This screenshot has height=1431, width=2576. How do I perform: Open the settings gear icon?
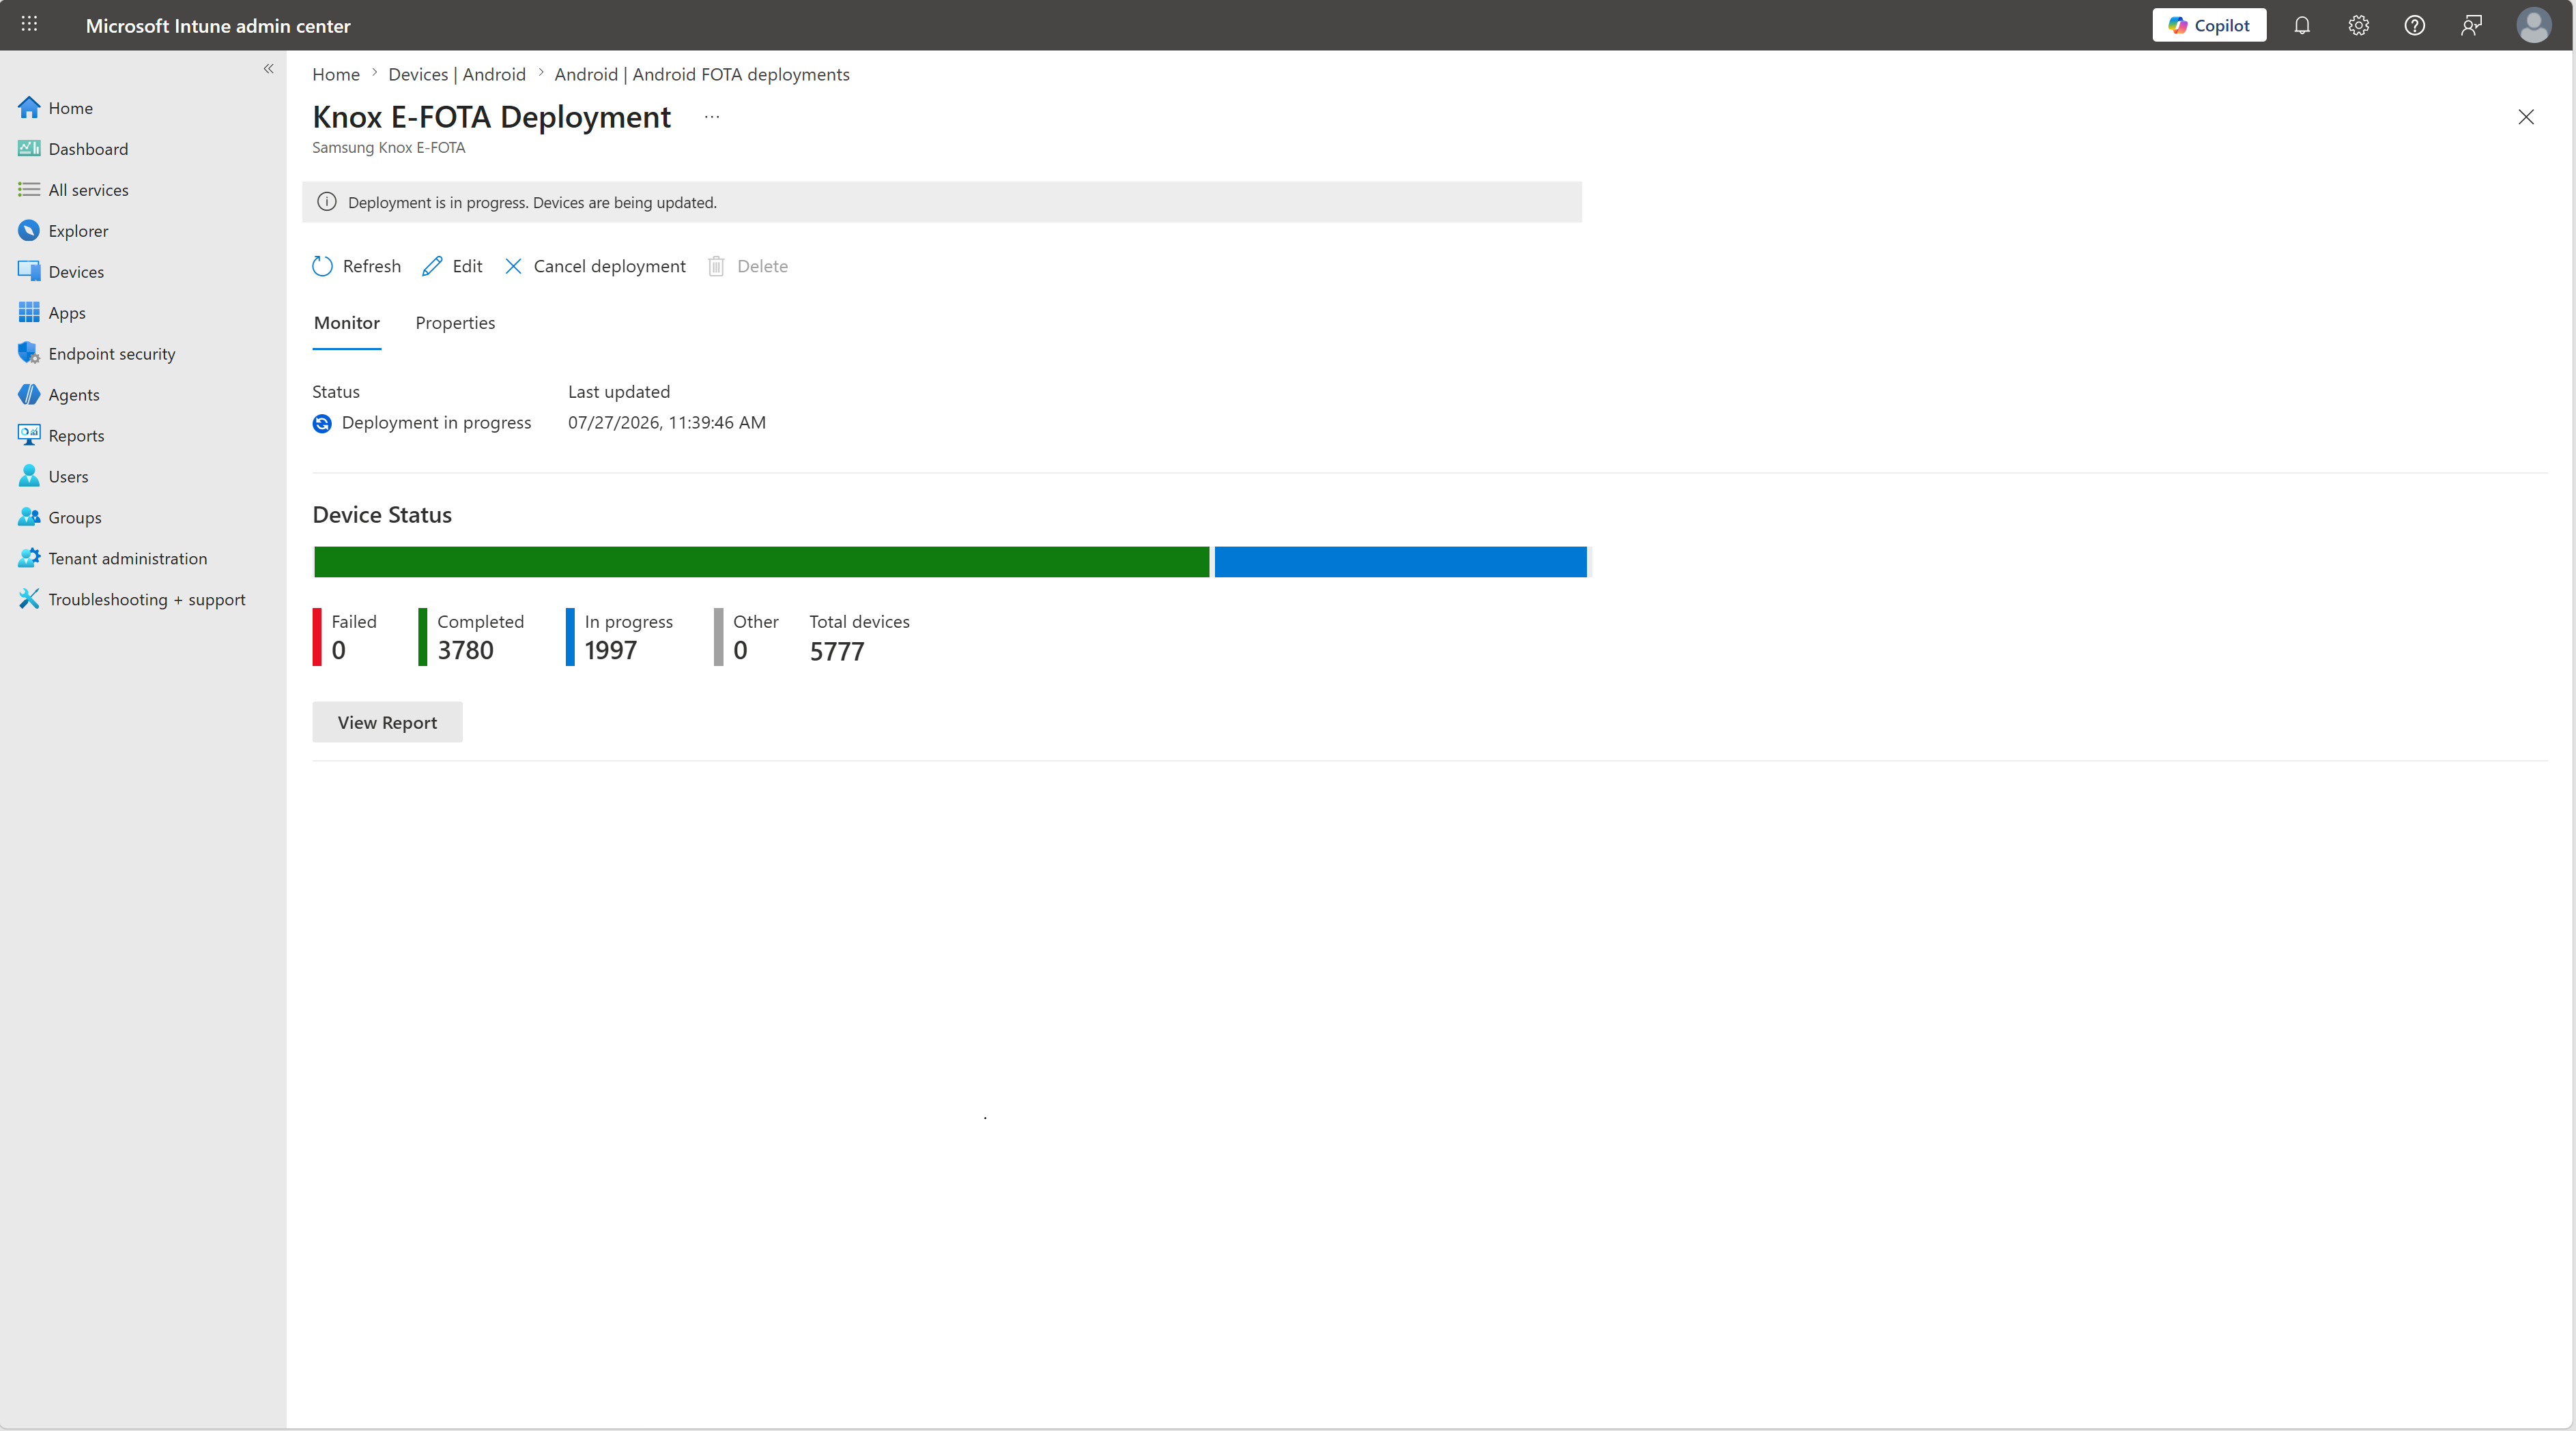pyautogui.click(x=2358, y=25)
